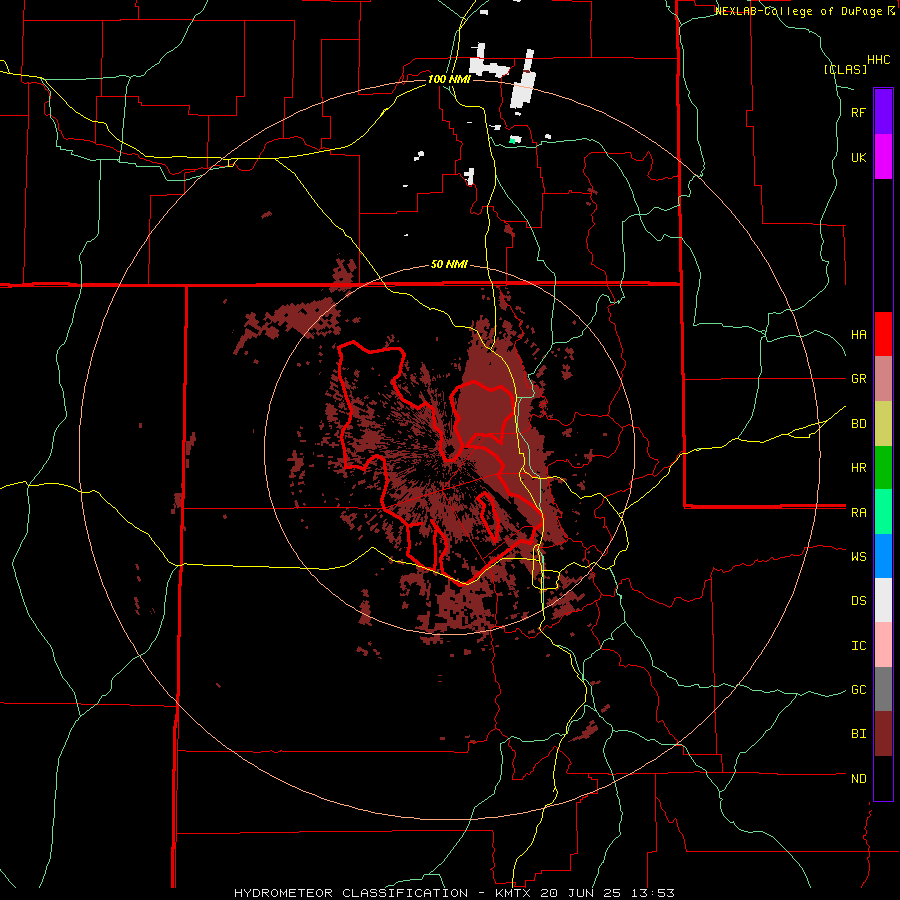Click the dark red BI swatch
This screenshot has height=900, width=900.
(x=883, y=734)
